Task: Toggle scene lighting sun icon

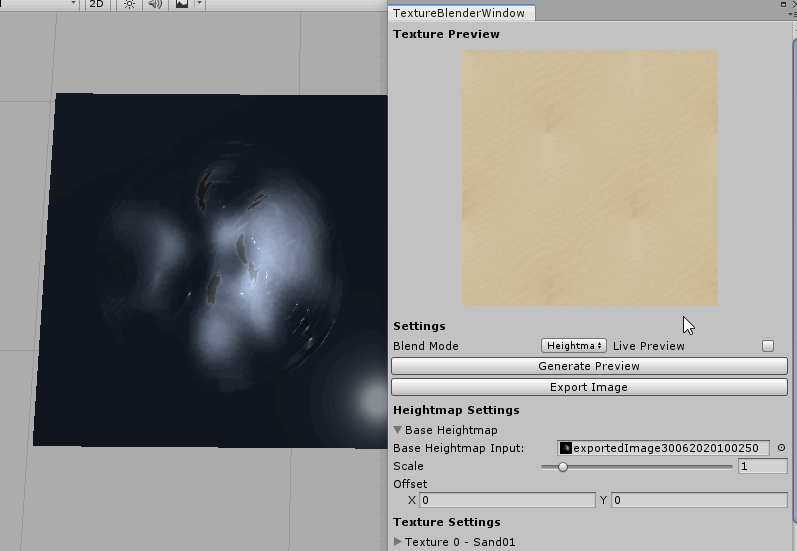Action: coord(129,4)
